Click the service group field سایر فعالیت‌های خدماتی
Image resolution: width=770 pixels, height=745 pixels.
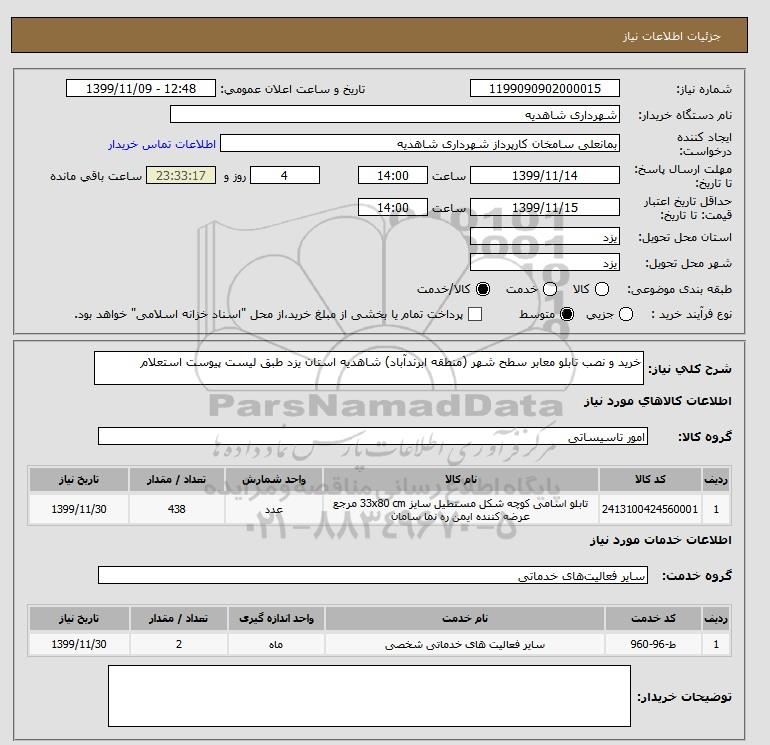tap(373, 575)
